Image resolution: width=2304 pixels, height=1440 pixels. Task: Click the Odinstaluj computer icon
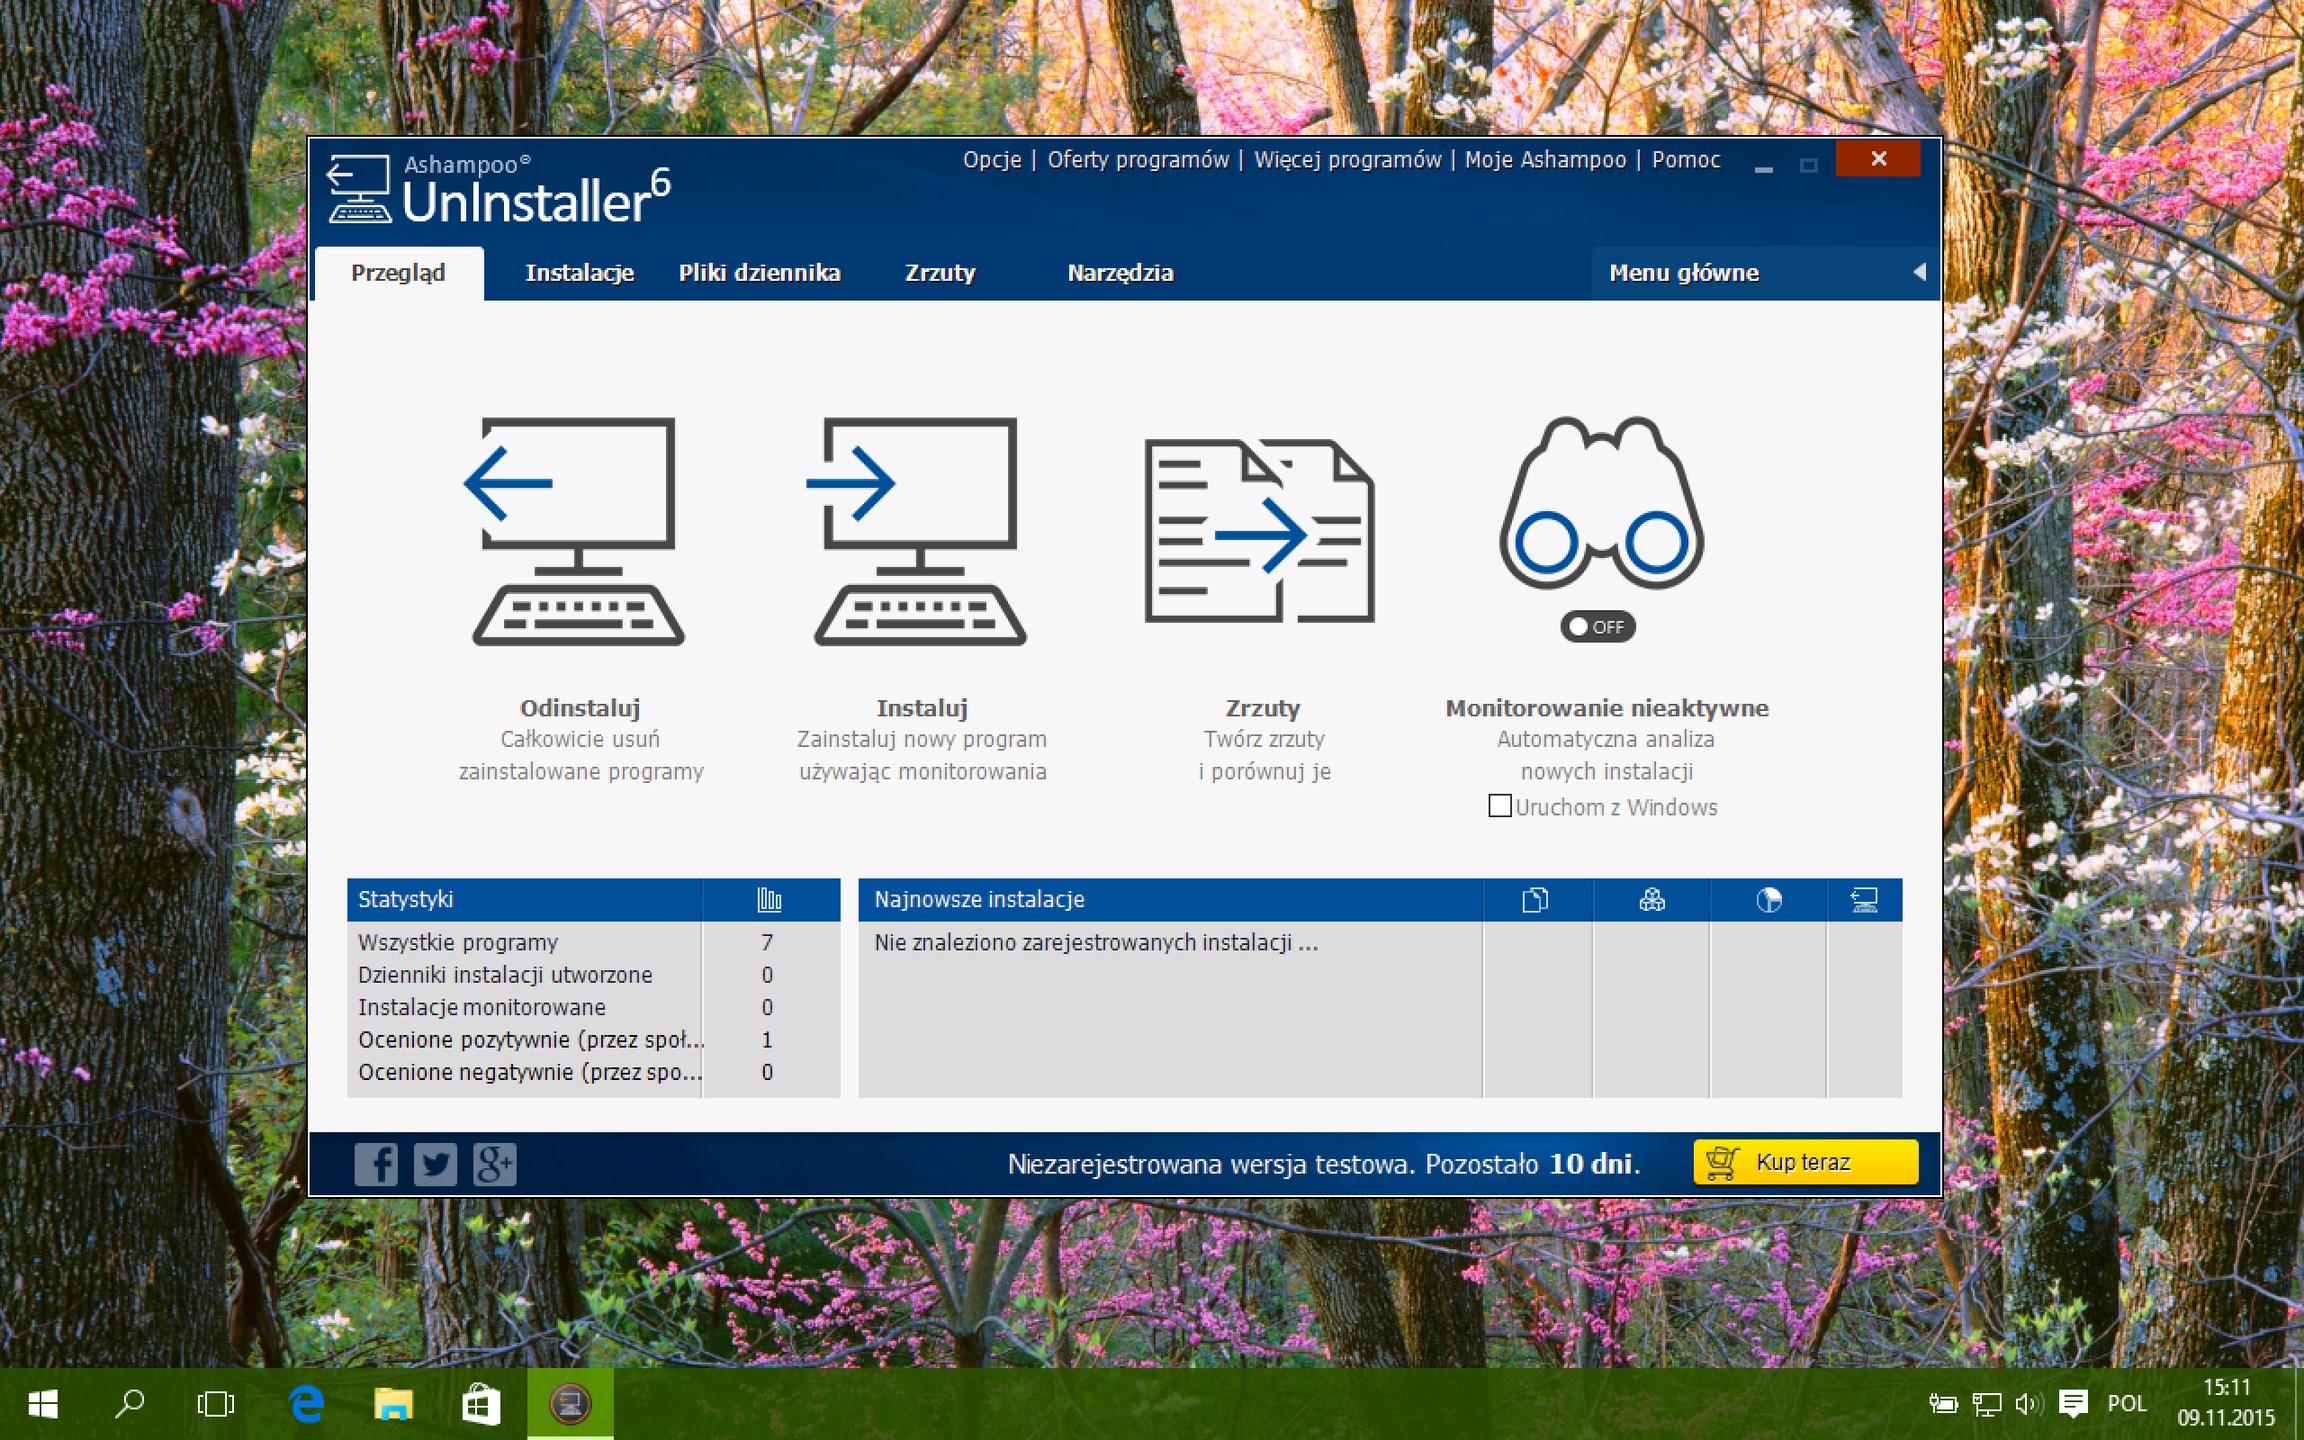pyautogui.click(x=577, y=531)
